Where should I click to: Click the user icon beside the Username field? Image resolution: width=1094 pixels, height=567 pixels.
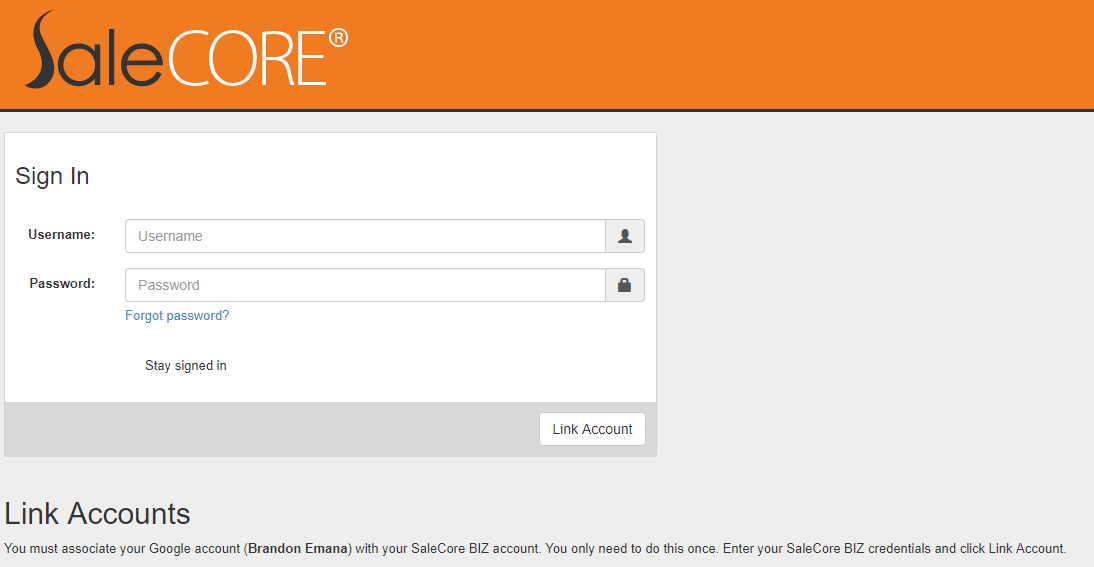point(625,236)
